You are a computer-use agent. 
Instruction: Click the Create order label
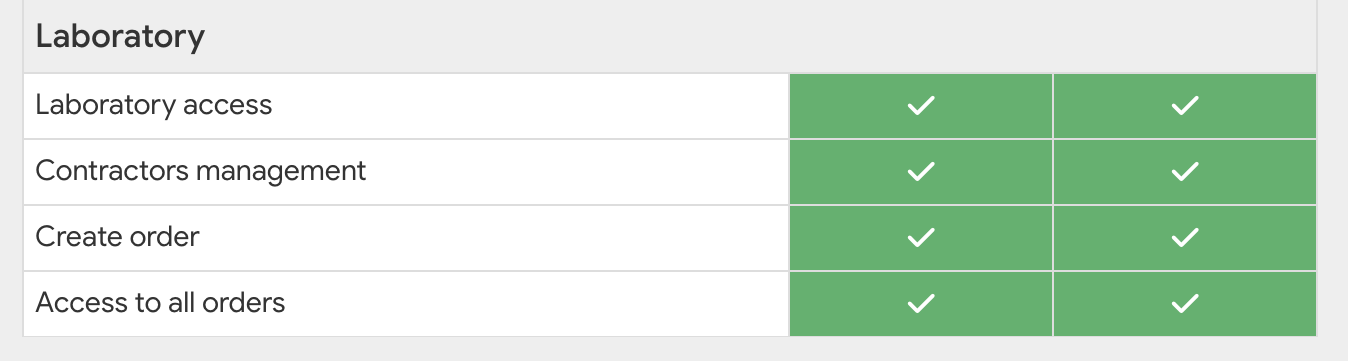tap(118, 237)
